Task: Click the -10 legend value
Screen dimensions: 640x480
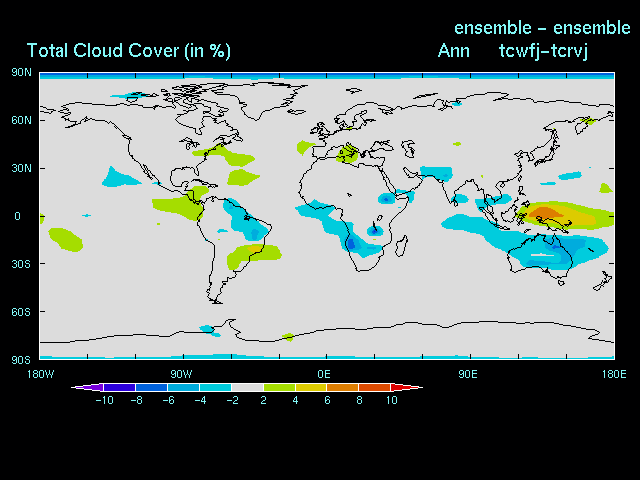Action: (104, 400)
